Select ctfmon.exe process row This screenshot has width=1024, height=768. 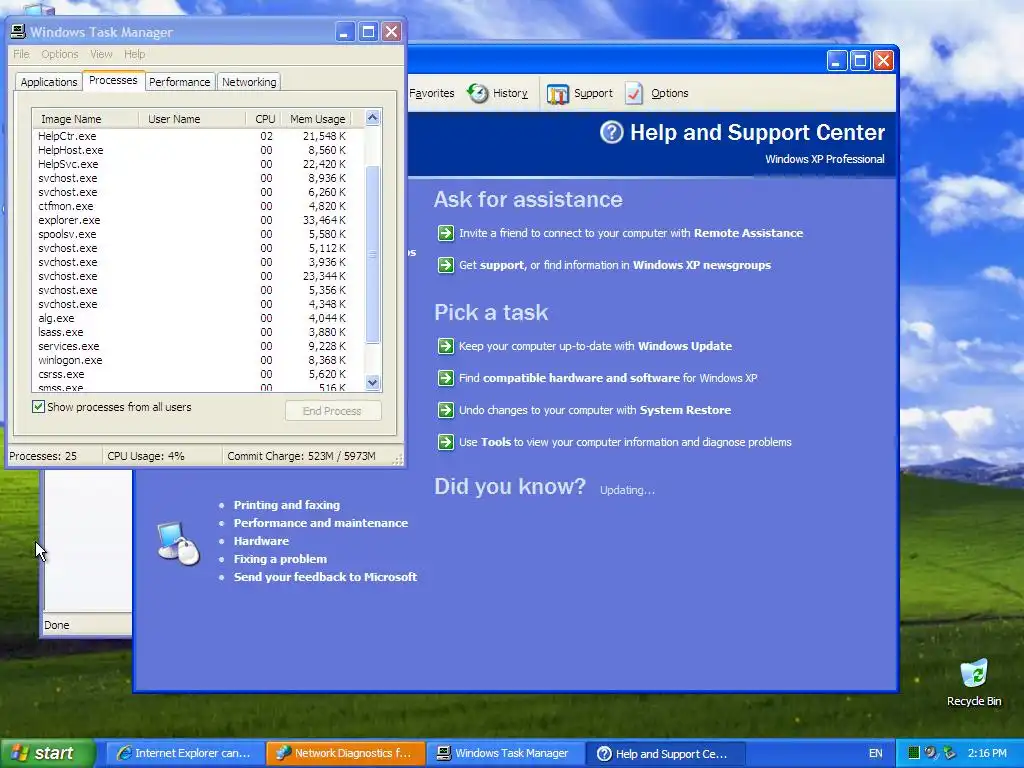[x=197, y=206]
